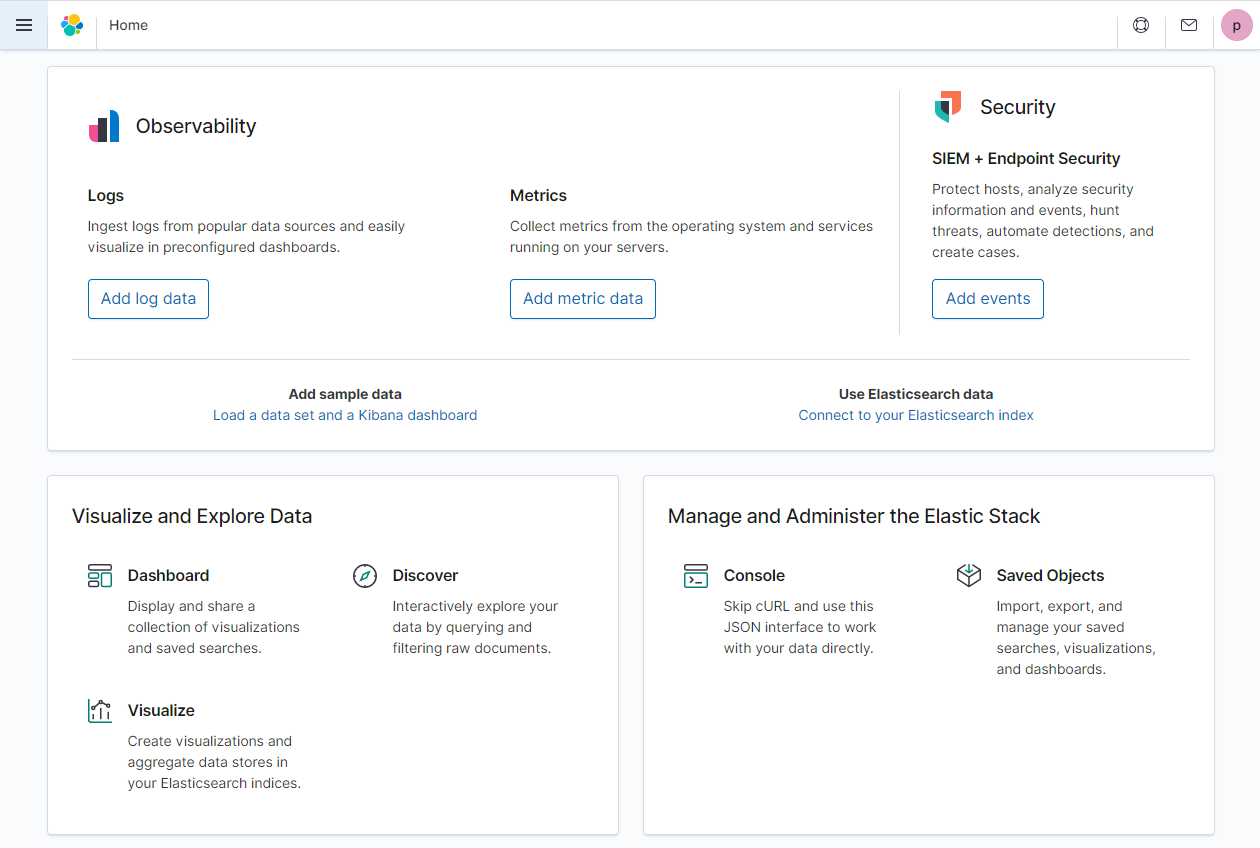Image resolution: width=1260 pixels, height=848 pixels.
Task: Click the Add log data button
Action: tap(148, 298)
